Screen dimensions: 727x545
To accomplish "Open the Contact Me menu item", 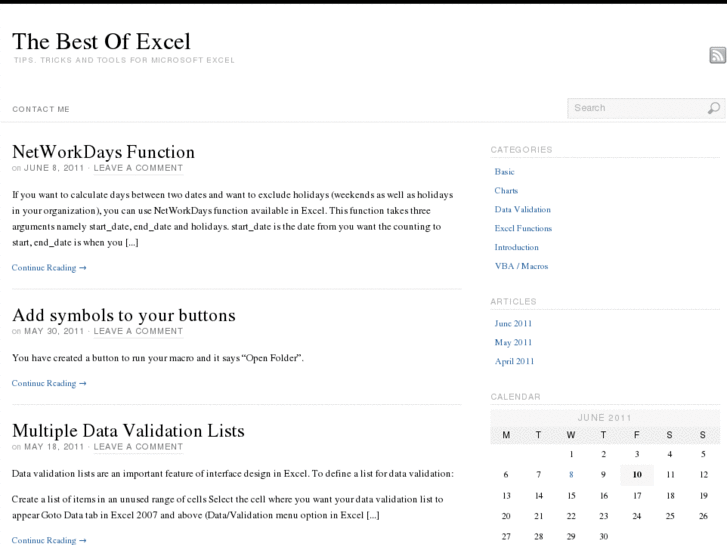I will (41, 109).
